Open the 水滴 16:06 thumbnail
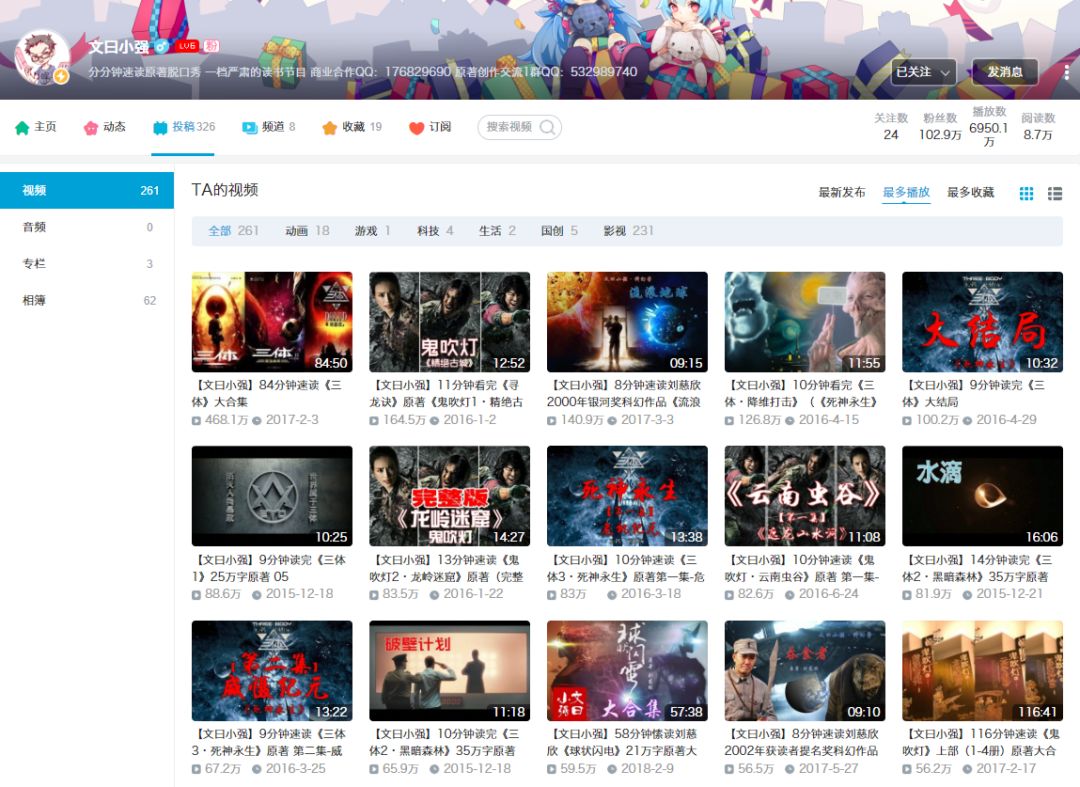Viewport: 1080px width, 787px height. click(x=983, y=496)
